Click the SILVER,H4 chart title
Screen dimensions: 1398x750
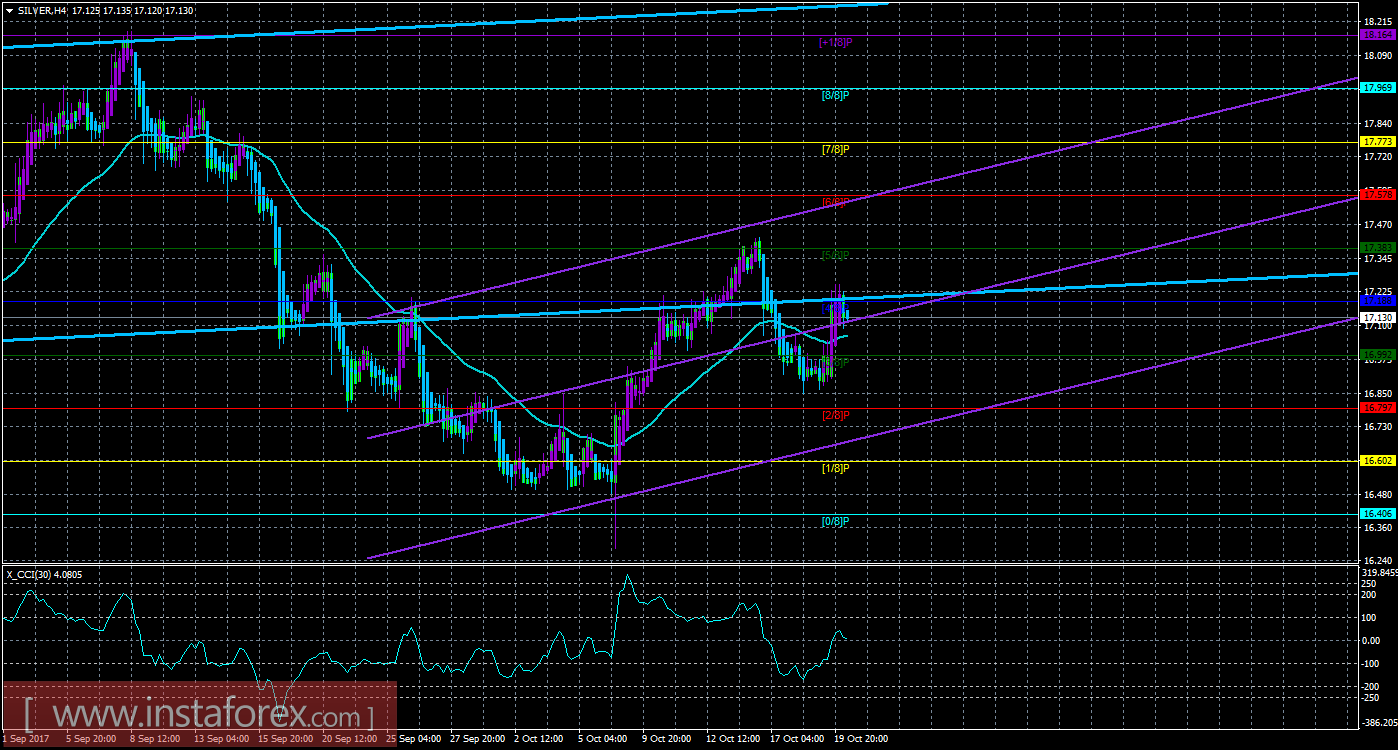[x=44, y=10]
